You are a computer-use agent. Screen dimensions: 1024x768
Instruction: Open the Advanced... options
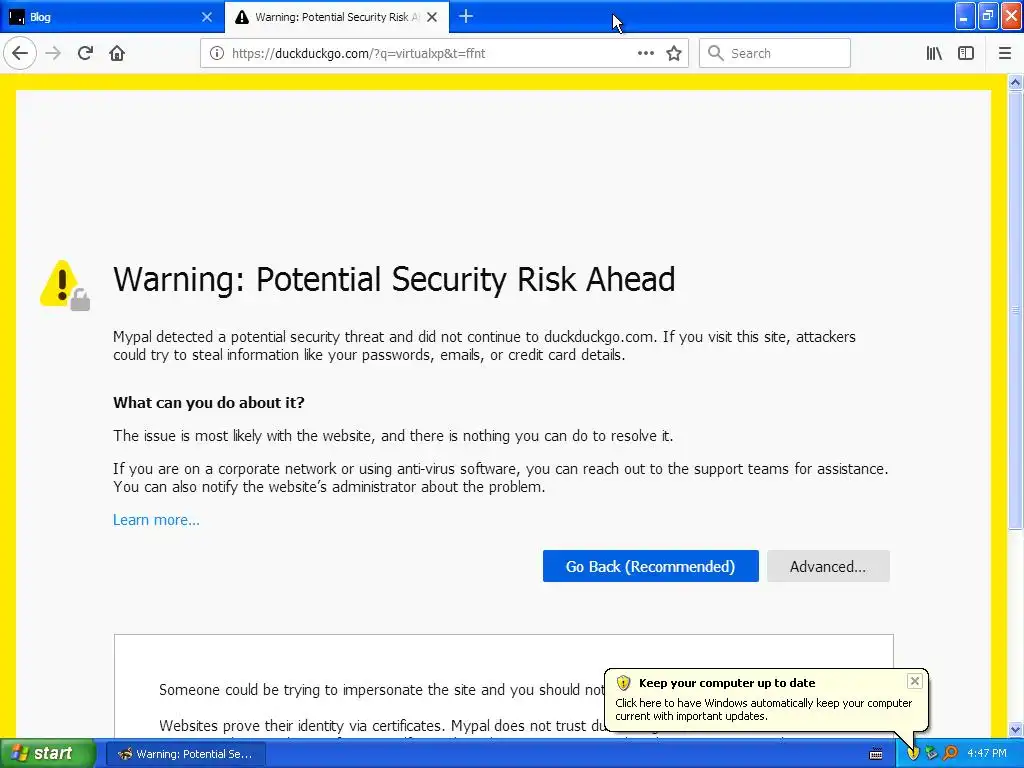pyautogui.click(x=828, y=566)
